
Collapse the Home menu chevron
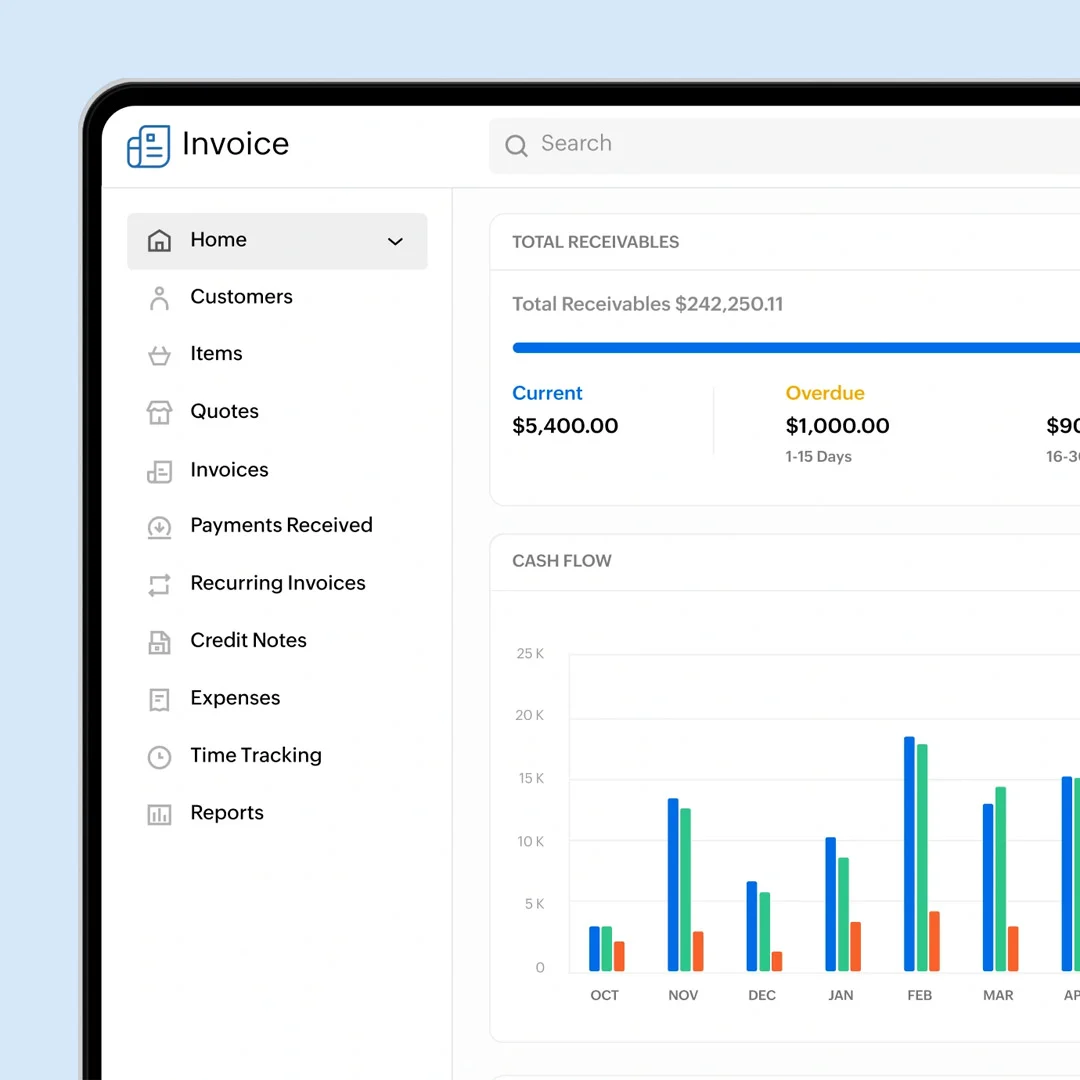395,241
